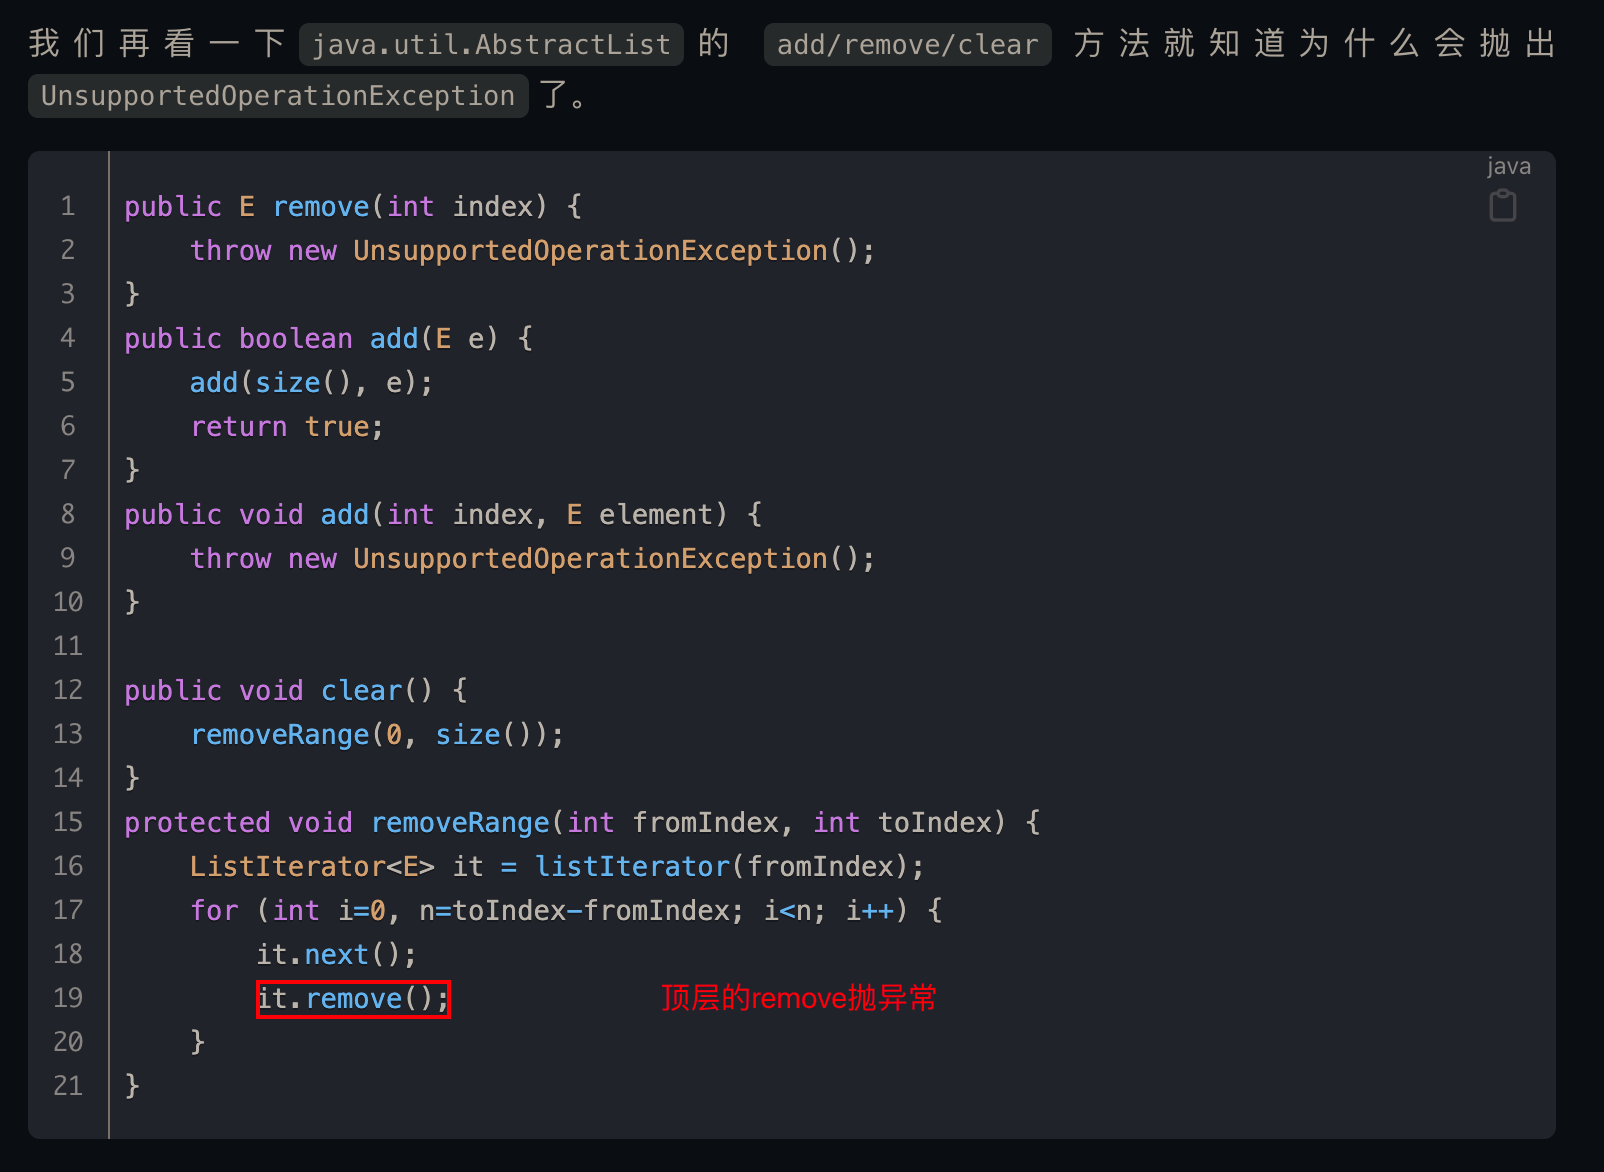Image resolution: width=1604 pixels, height=1172 pixels.
Task: Click the throw statement on line 9
Action: click(x=533, y=558)
